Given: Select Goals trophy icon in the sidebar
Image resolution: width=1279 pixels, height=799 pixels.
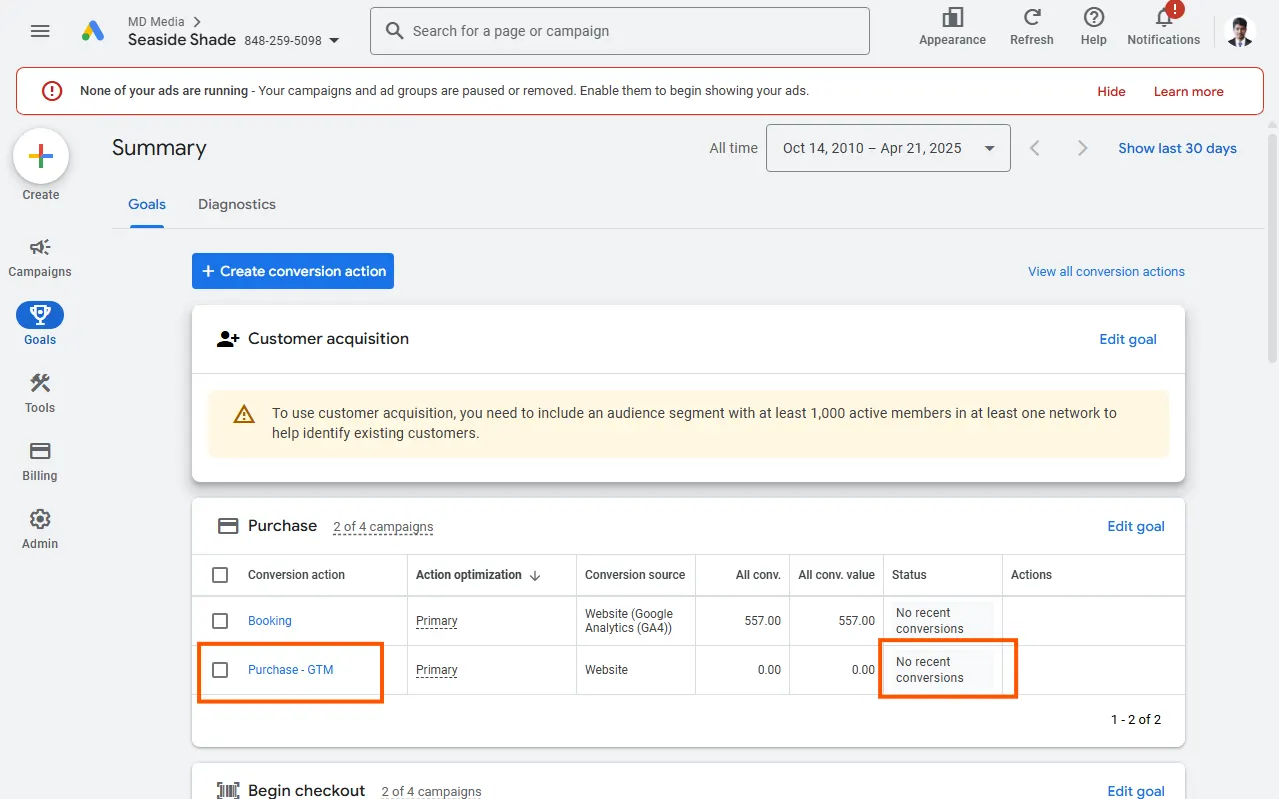Looking at the screenshot, I should tap(40, 315).
